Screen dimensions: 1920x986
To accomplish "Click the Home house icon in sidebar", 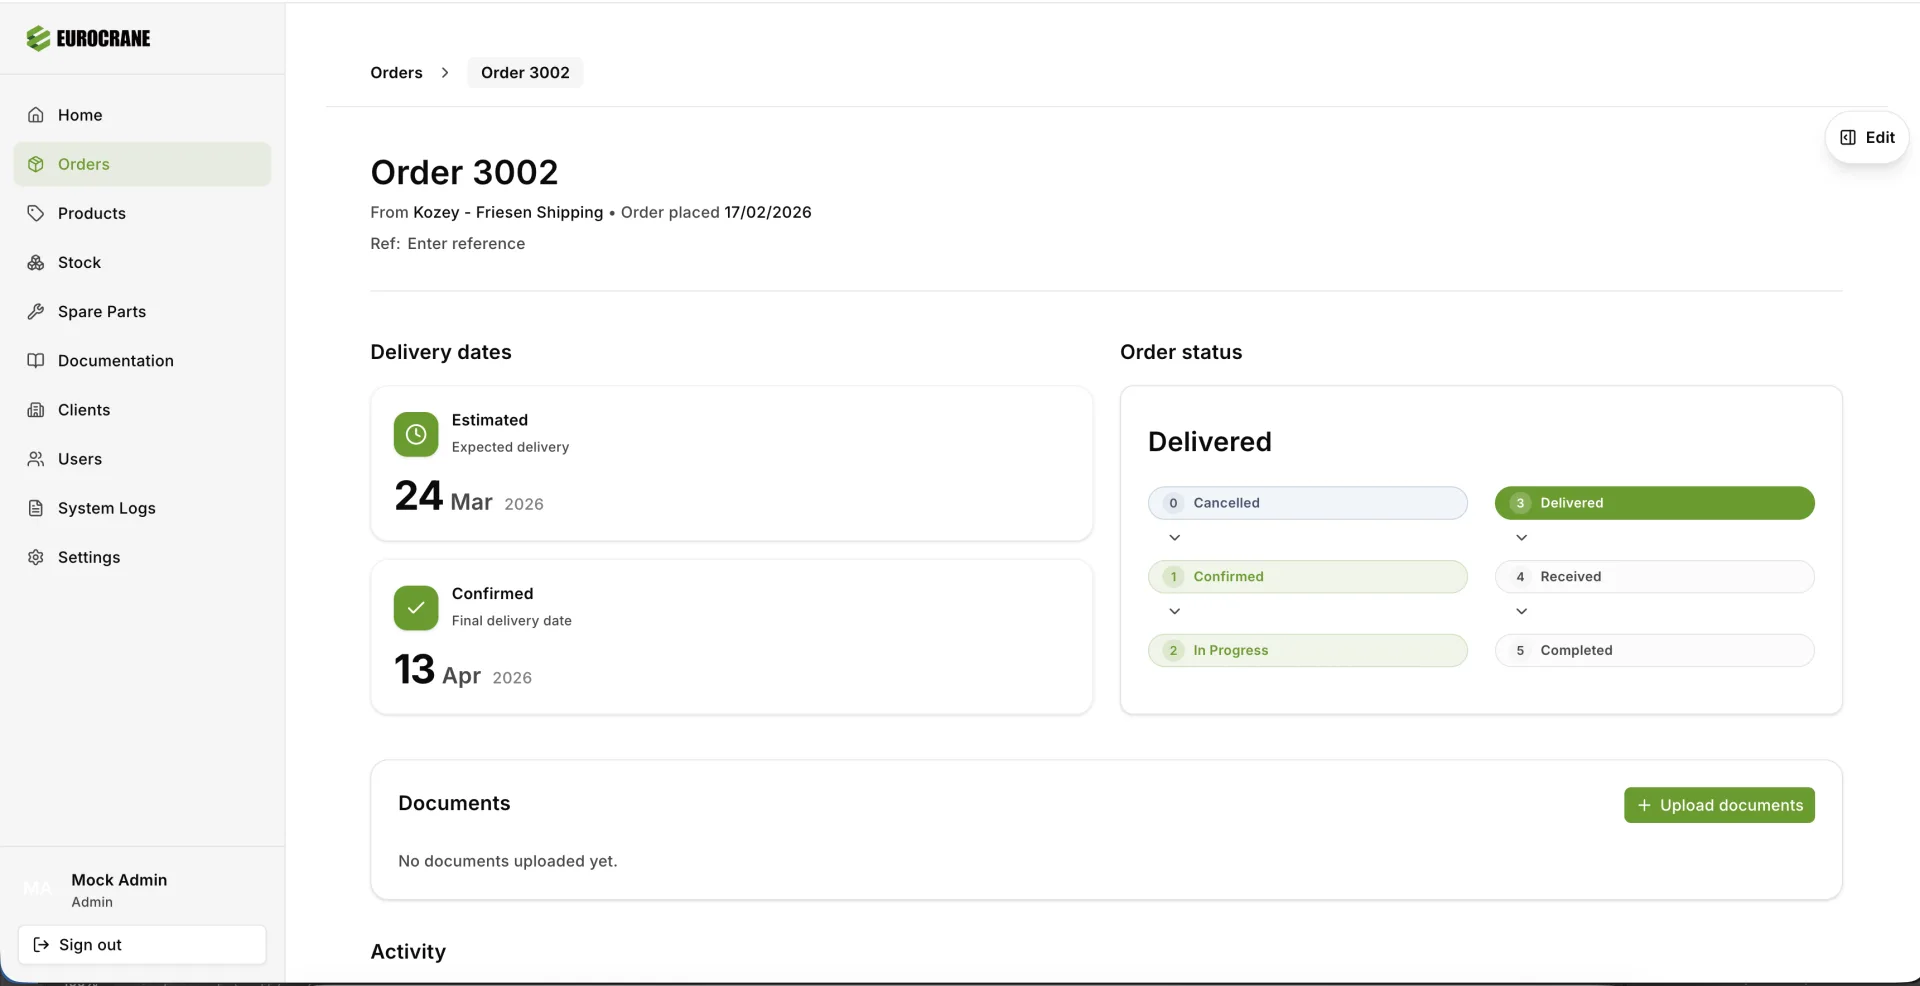I will (36, 115).
